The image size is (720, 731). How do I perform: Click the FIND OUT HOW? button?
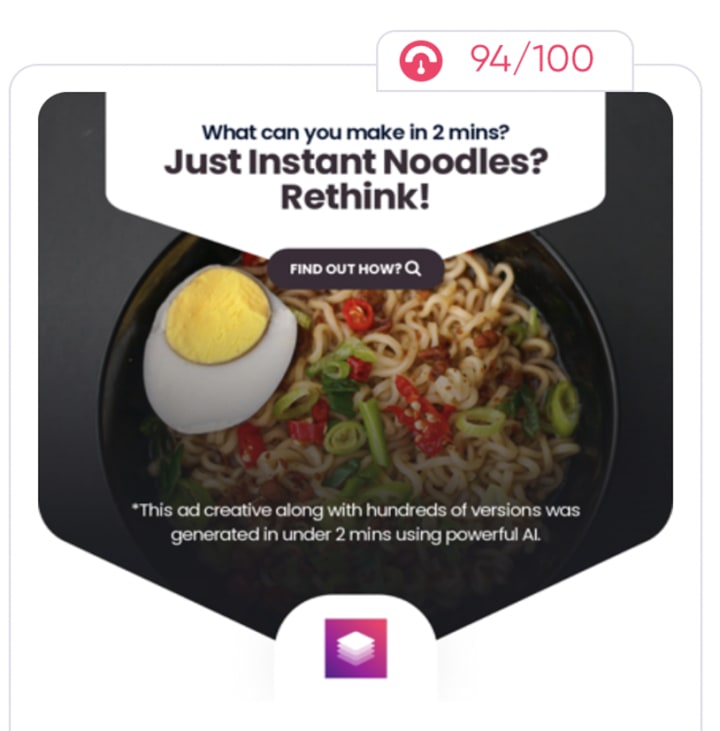coord(355,269)
